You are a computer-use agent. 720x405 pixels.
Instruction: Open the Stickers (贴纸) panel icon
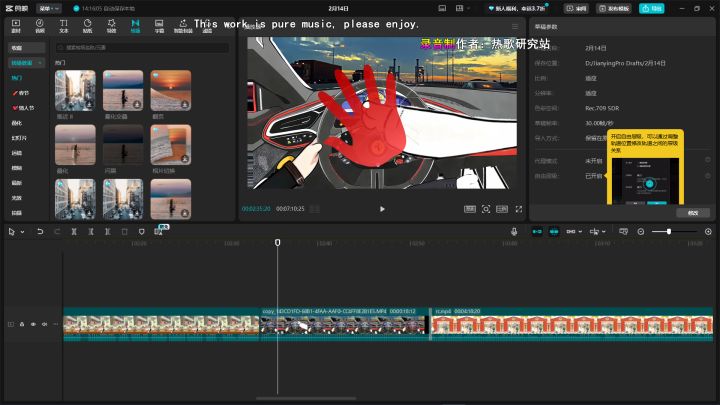coord(88,24)
